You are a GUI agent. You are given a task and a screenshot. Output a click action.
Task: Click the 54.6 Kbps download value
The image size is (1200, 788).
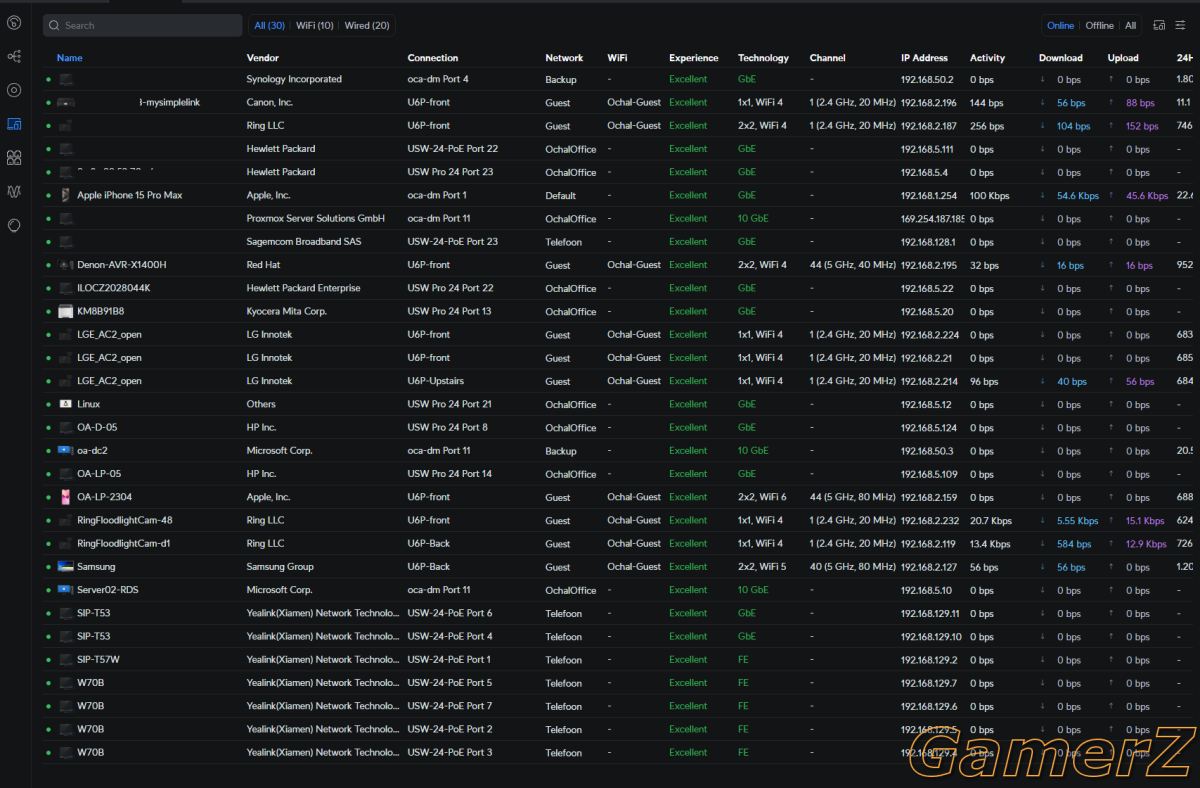1078,196
